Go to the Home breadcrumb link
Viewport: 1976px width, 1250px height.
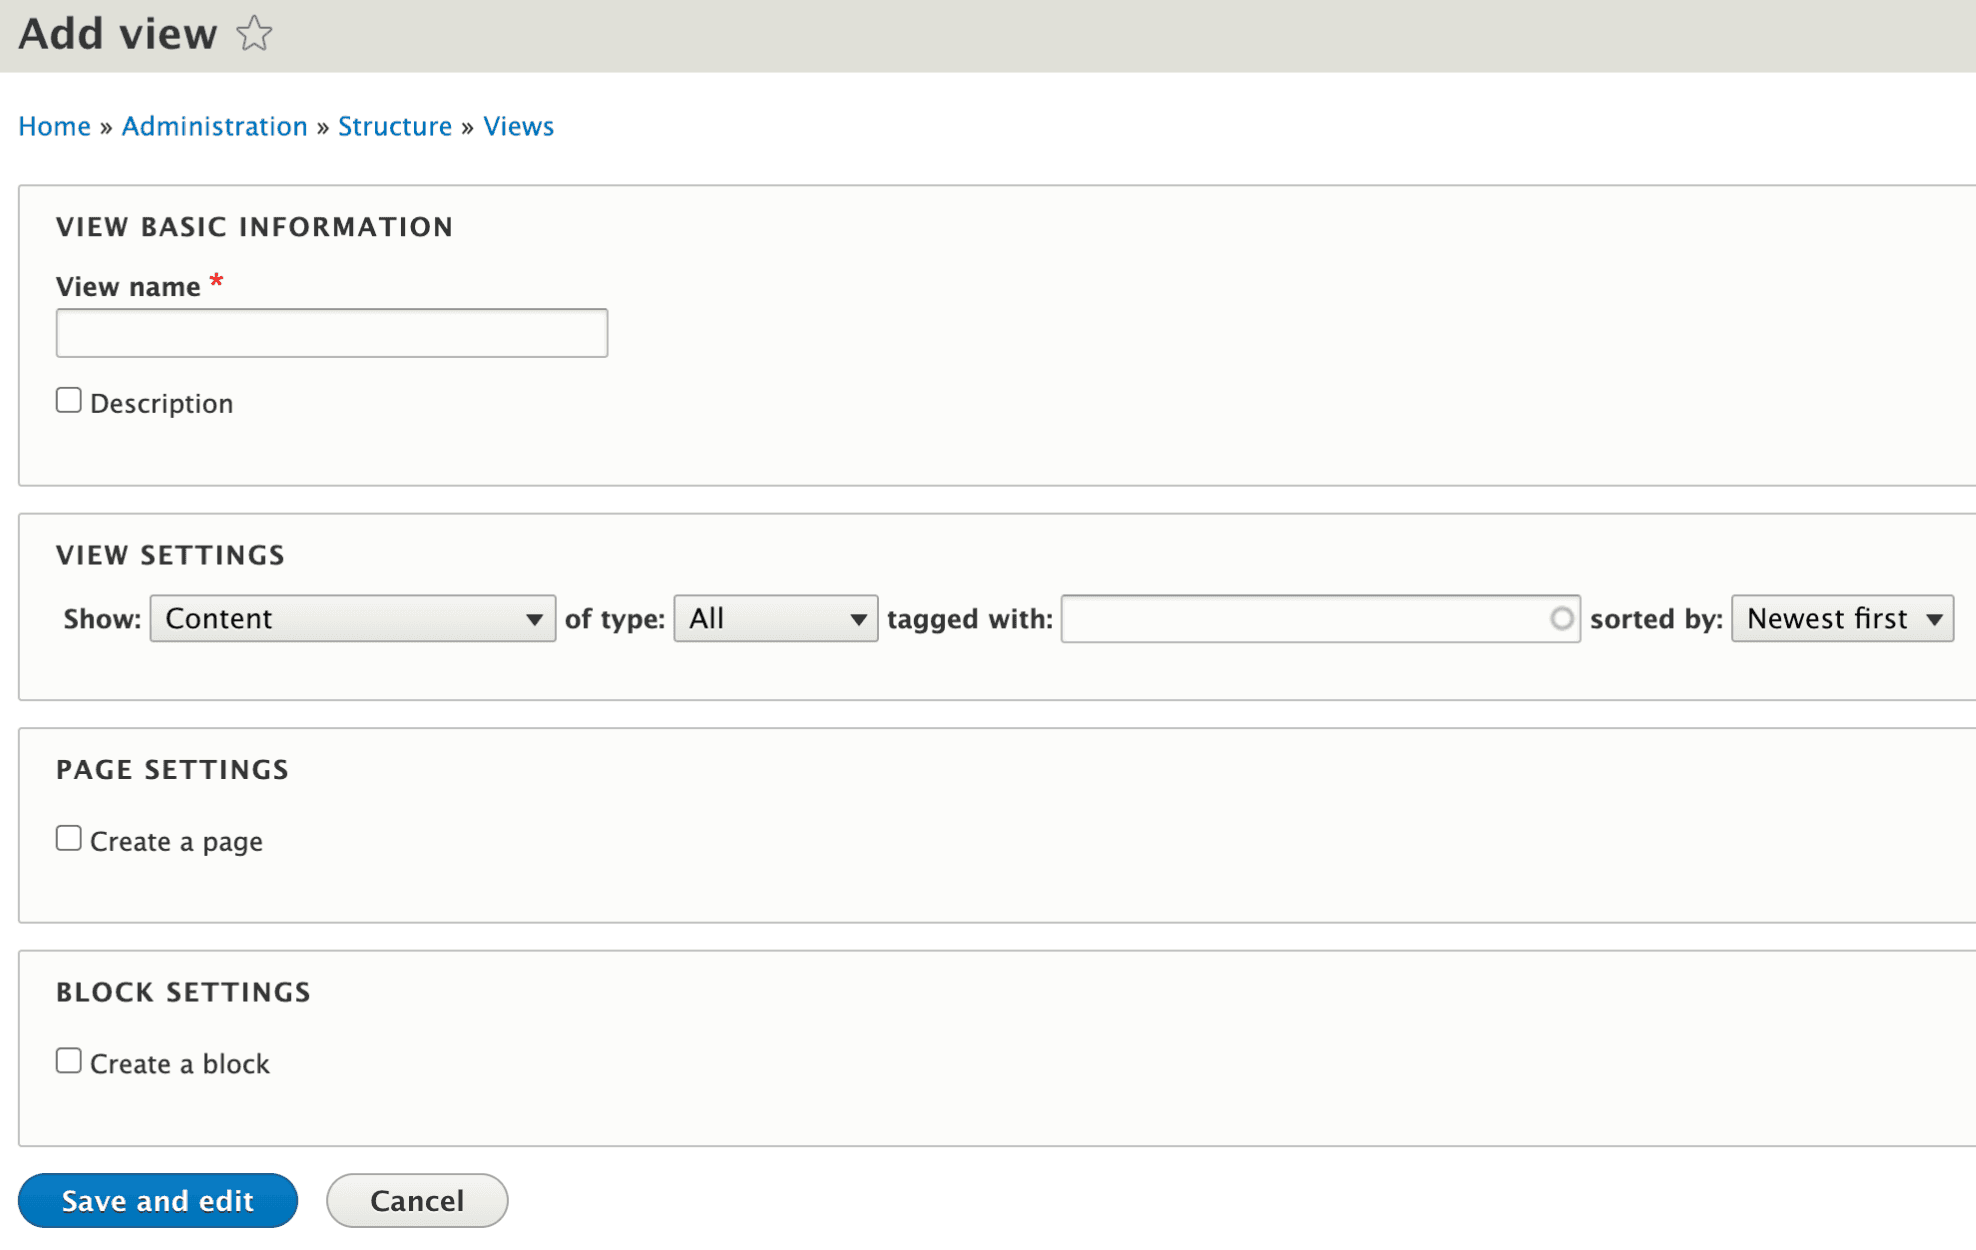pyautogui.click(x=54, y=126)
